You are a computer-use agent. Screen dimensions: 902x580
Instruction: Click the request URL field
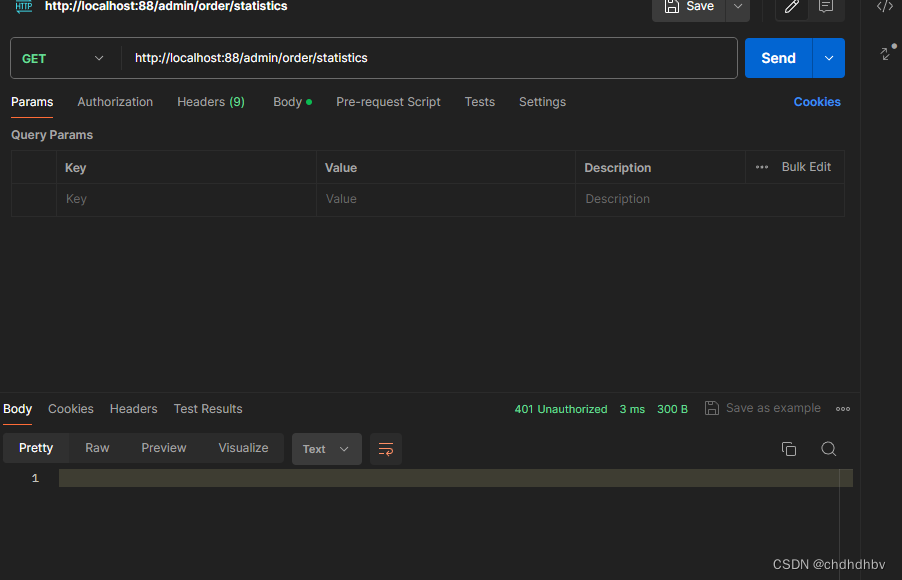[x=429, y=58]
